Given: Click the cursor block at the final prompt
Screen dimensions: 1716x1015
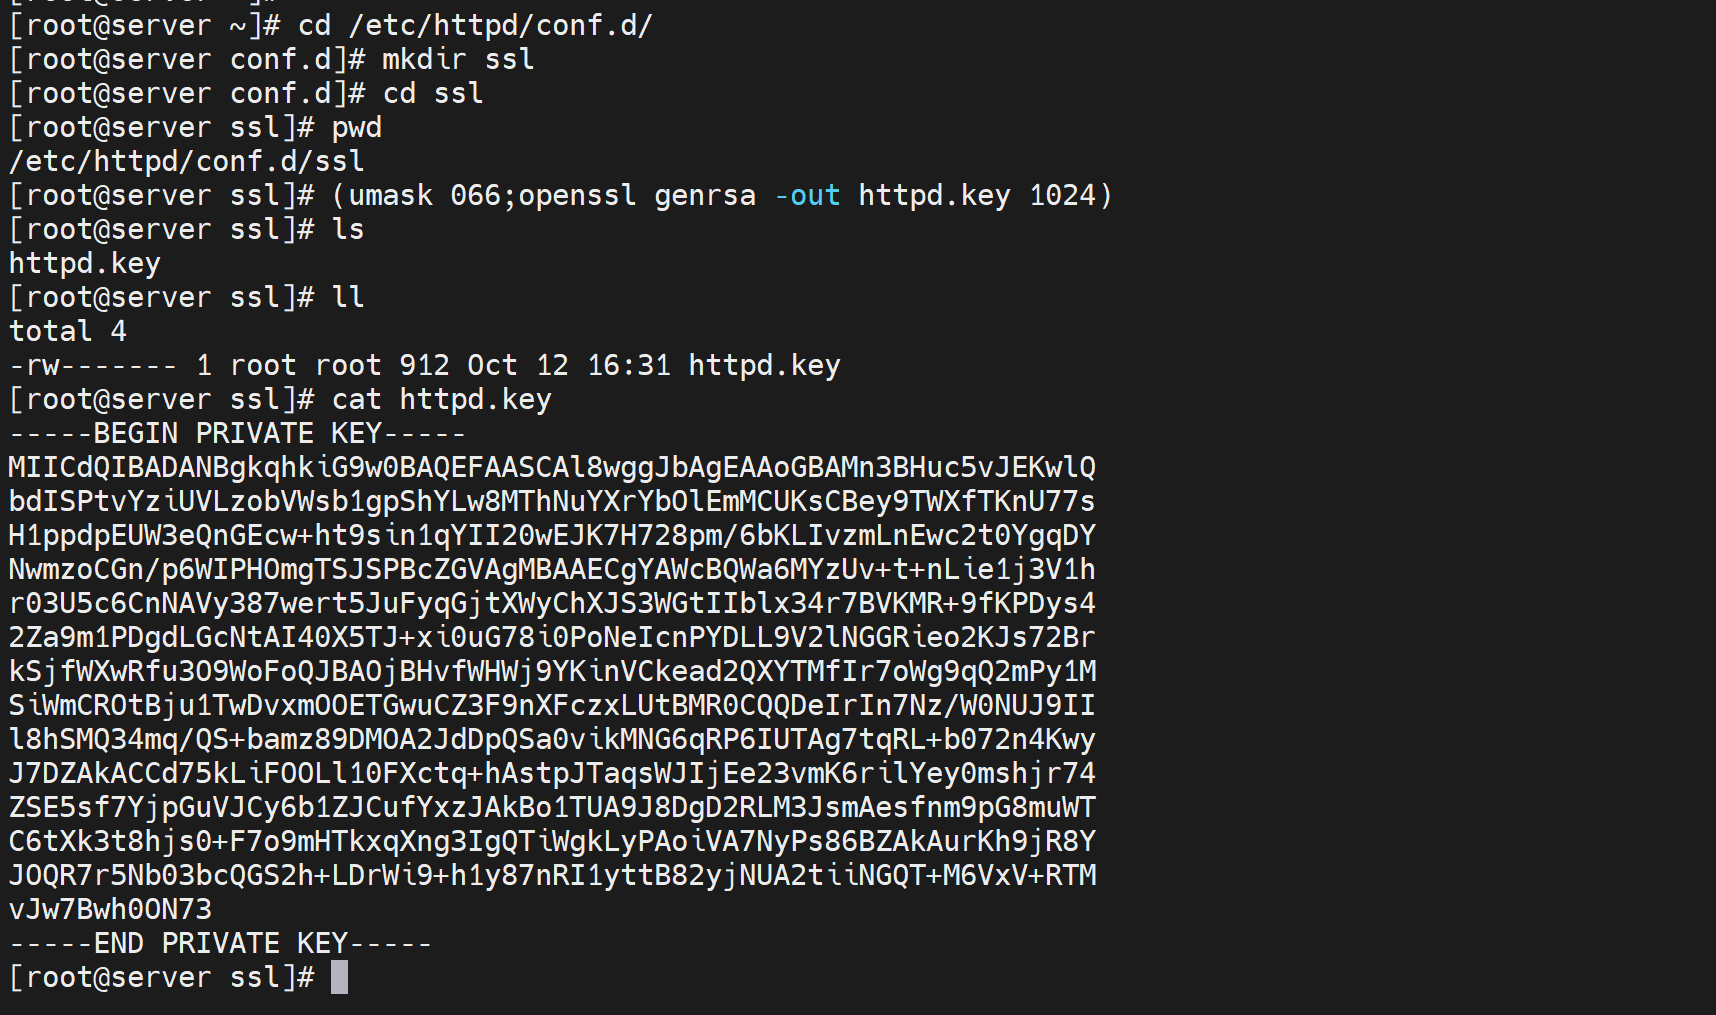Looking at the screenshot, I should pos(339,977).
